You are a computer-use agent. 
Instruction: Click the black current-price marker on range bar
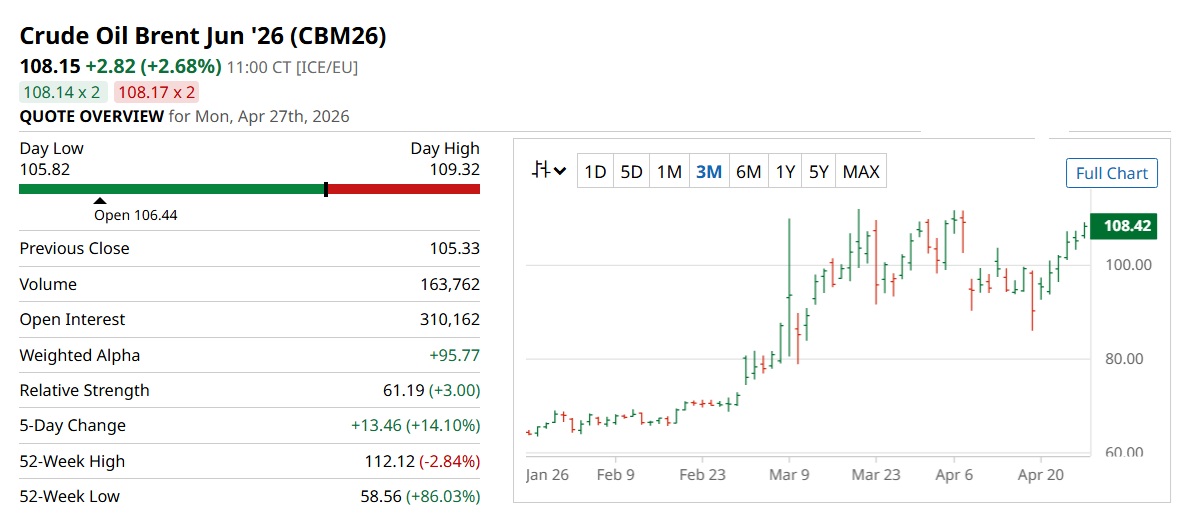click(326, 189)
